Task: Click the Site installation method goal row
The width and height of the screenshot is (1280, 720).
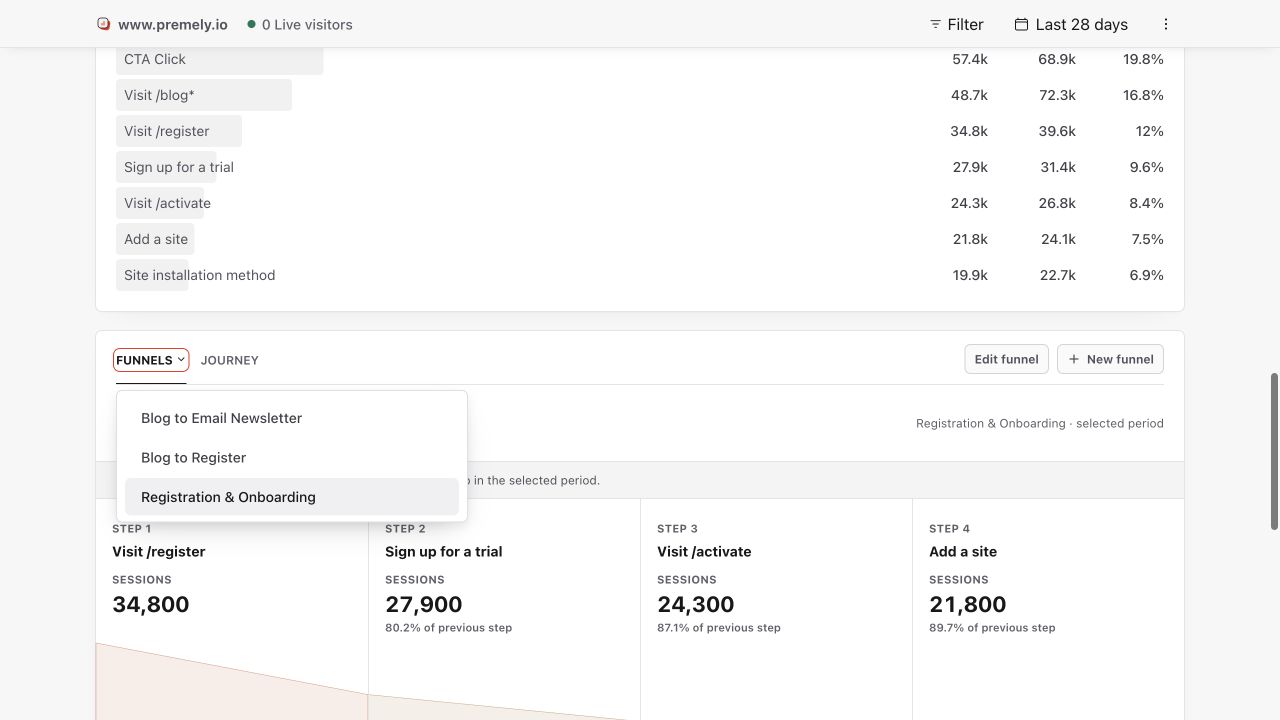Action: pos(640,275)
